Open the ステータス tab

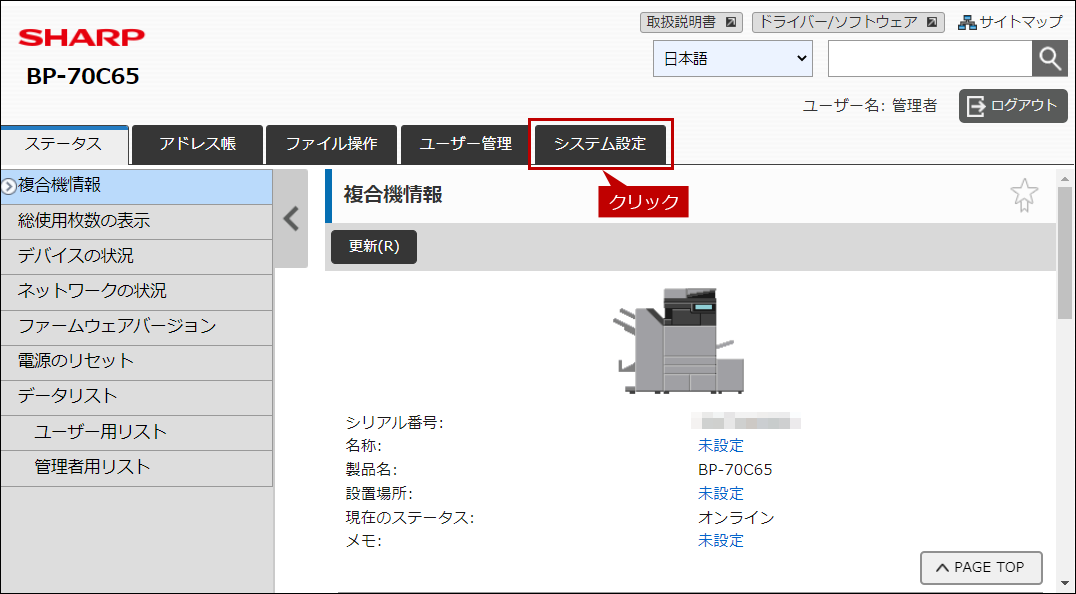pyautogui.click(x=64, y=144)
